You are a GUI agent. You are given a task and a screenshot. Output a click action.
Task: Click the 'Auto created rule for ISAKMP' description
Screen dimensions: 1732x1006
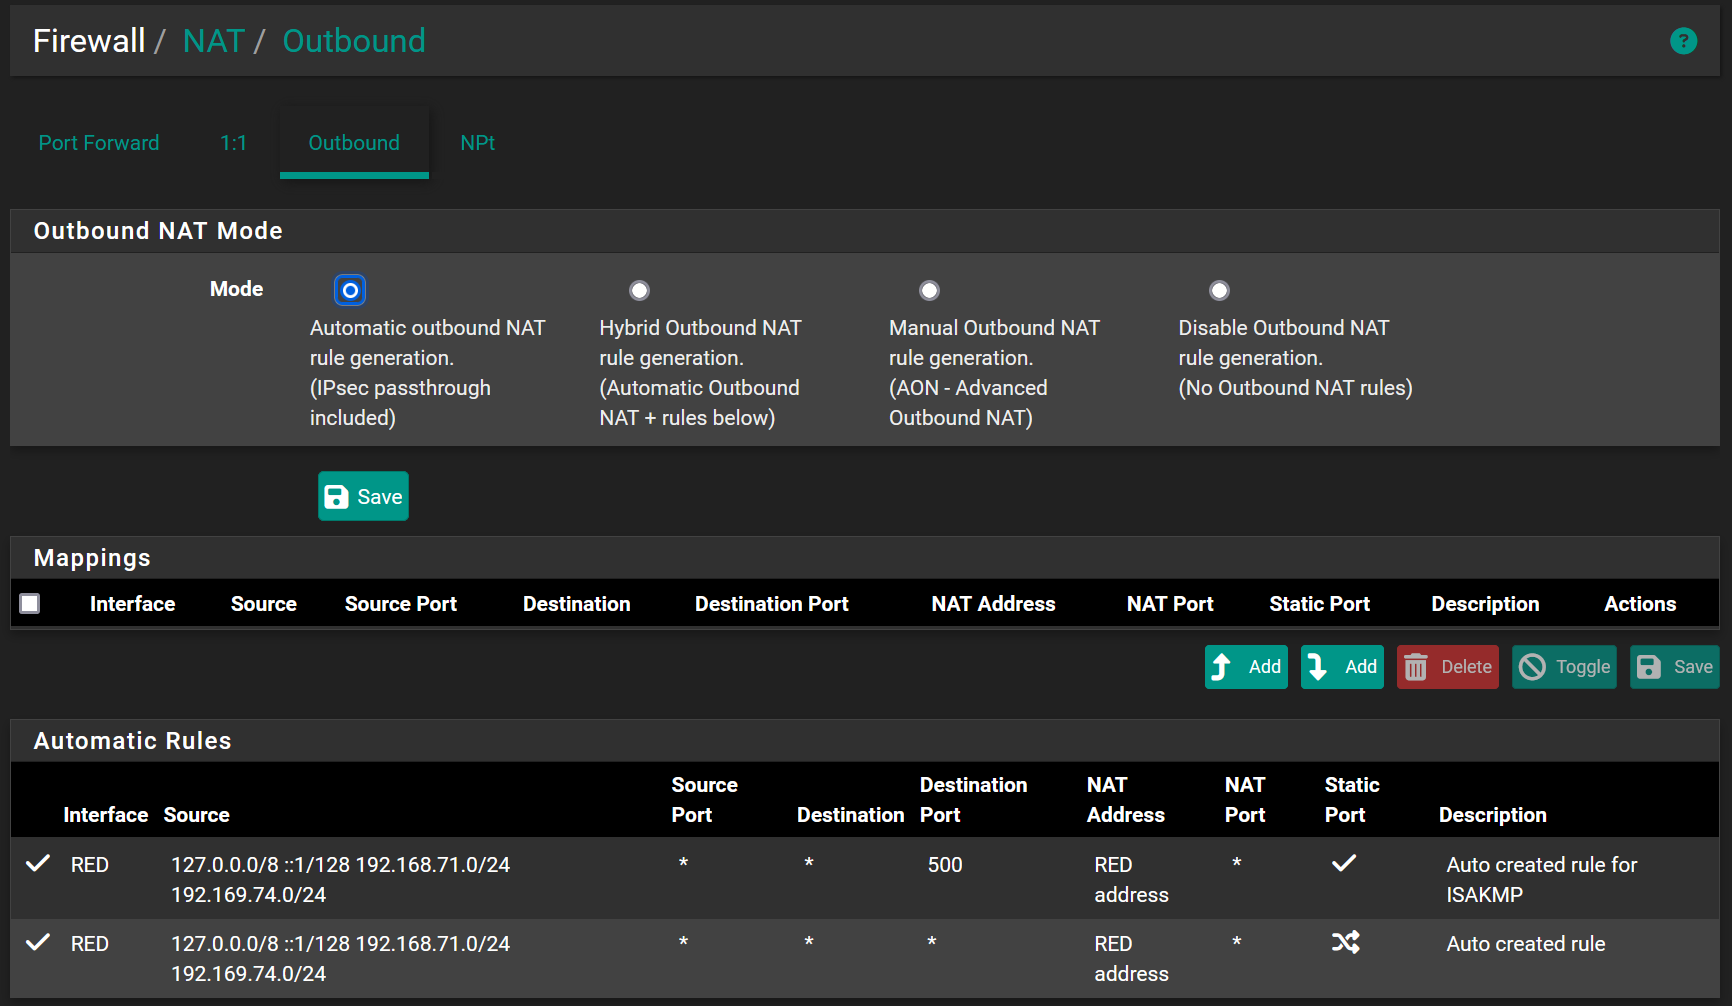point(1542,879)
